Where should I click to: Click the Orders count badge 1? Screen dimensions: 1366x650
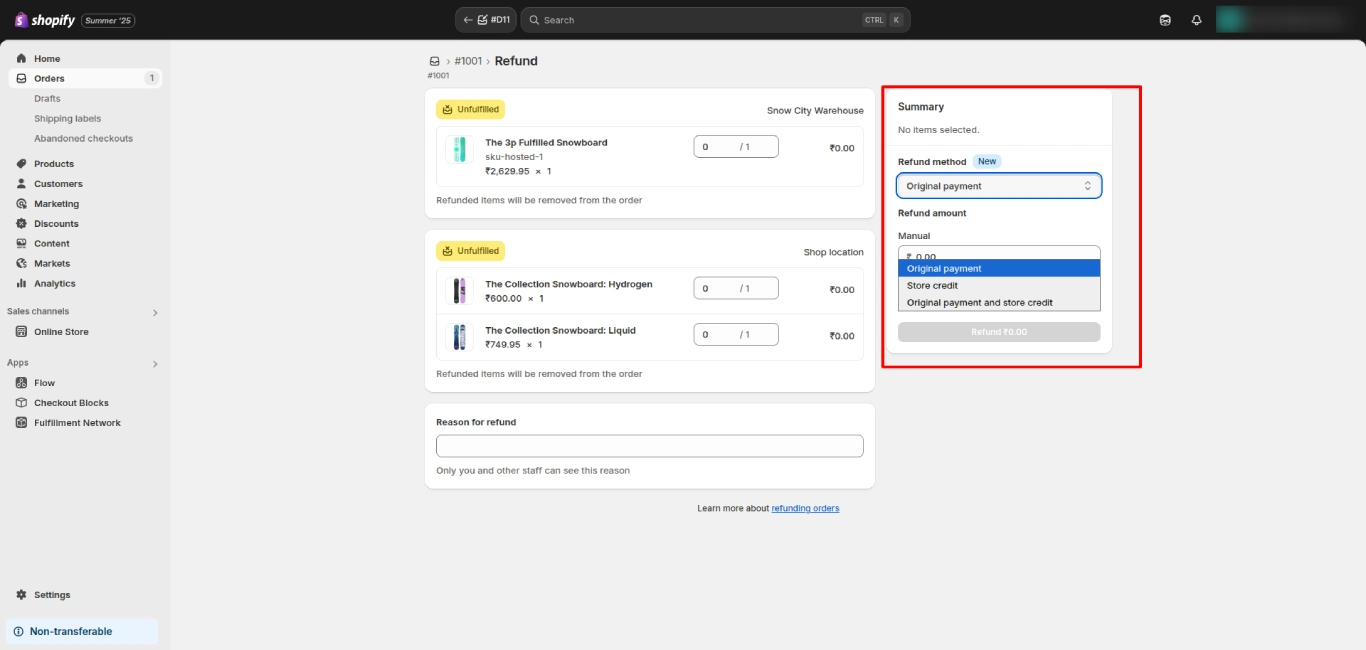[x=151, y=78]
